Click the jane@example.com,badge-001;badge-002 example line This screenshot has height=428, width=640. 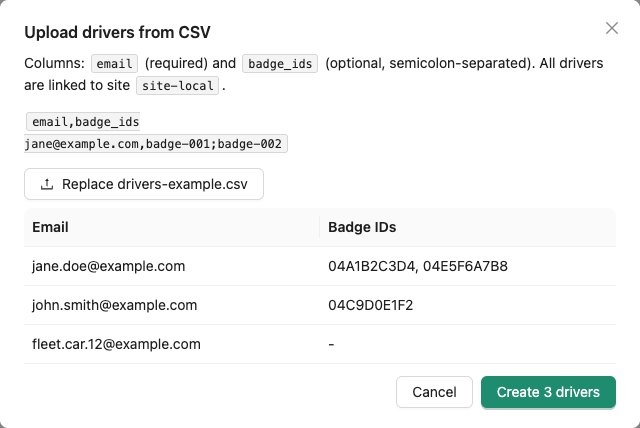click(156, 144)
